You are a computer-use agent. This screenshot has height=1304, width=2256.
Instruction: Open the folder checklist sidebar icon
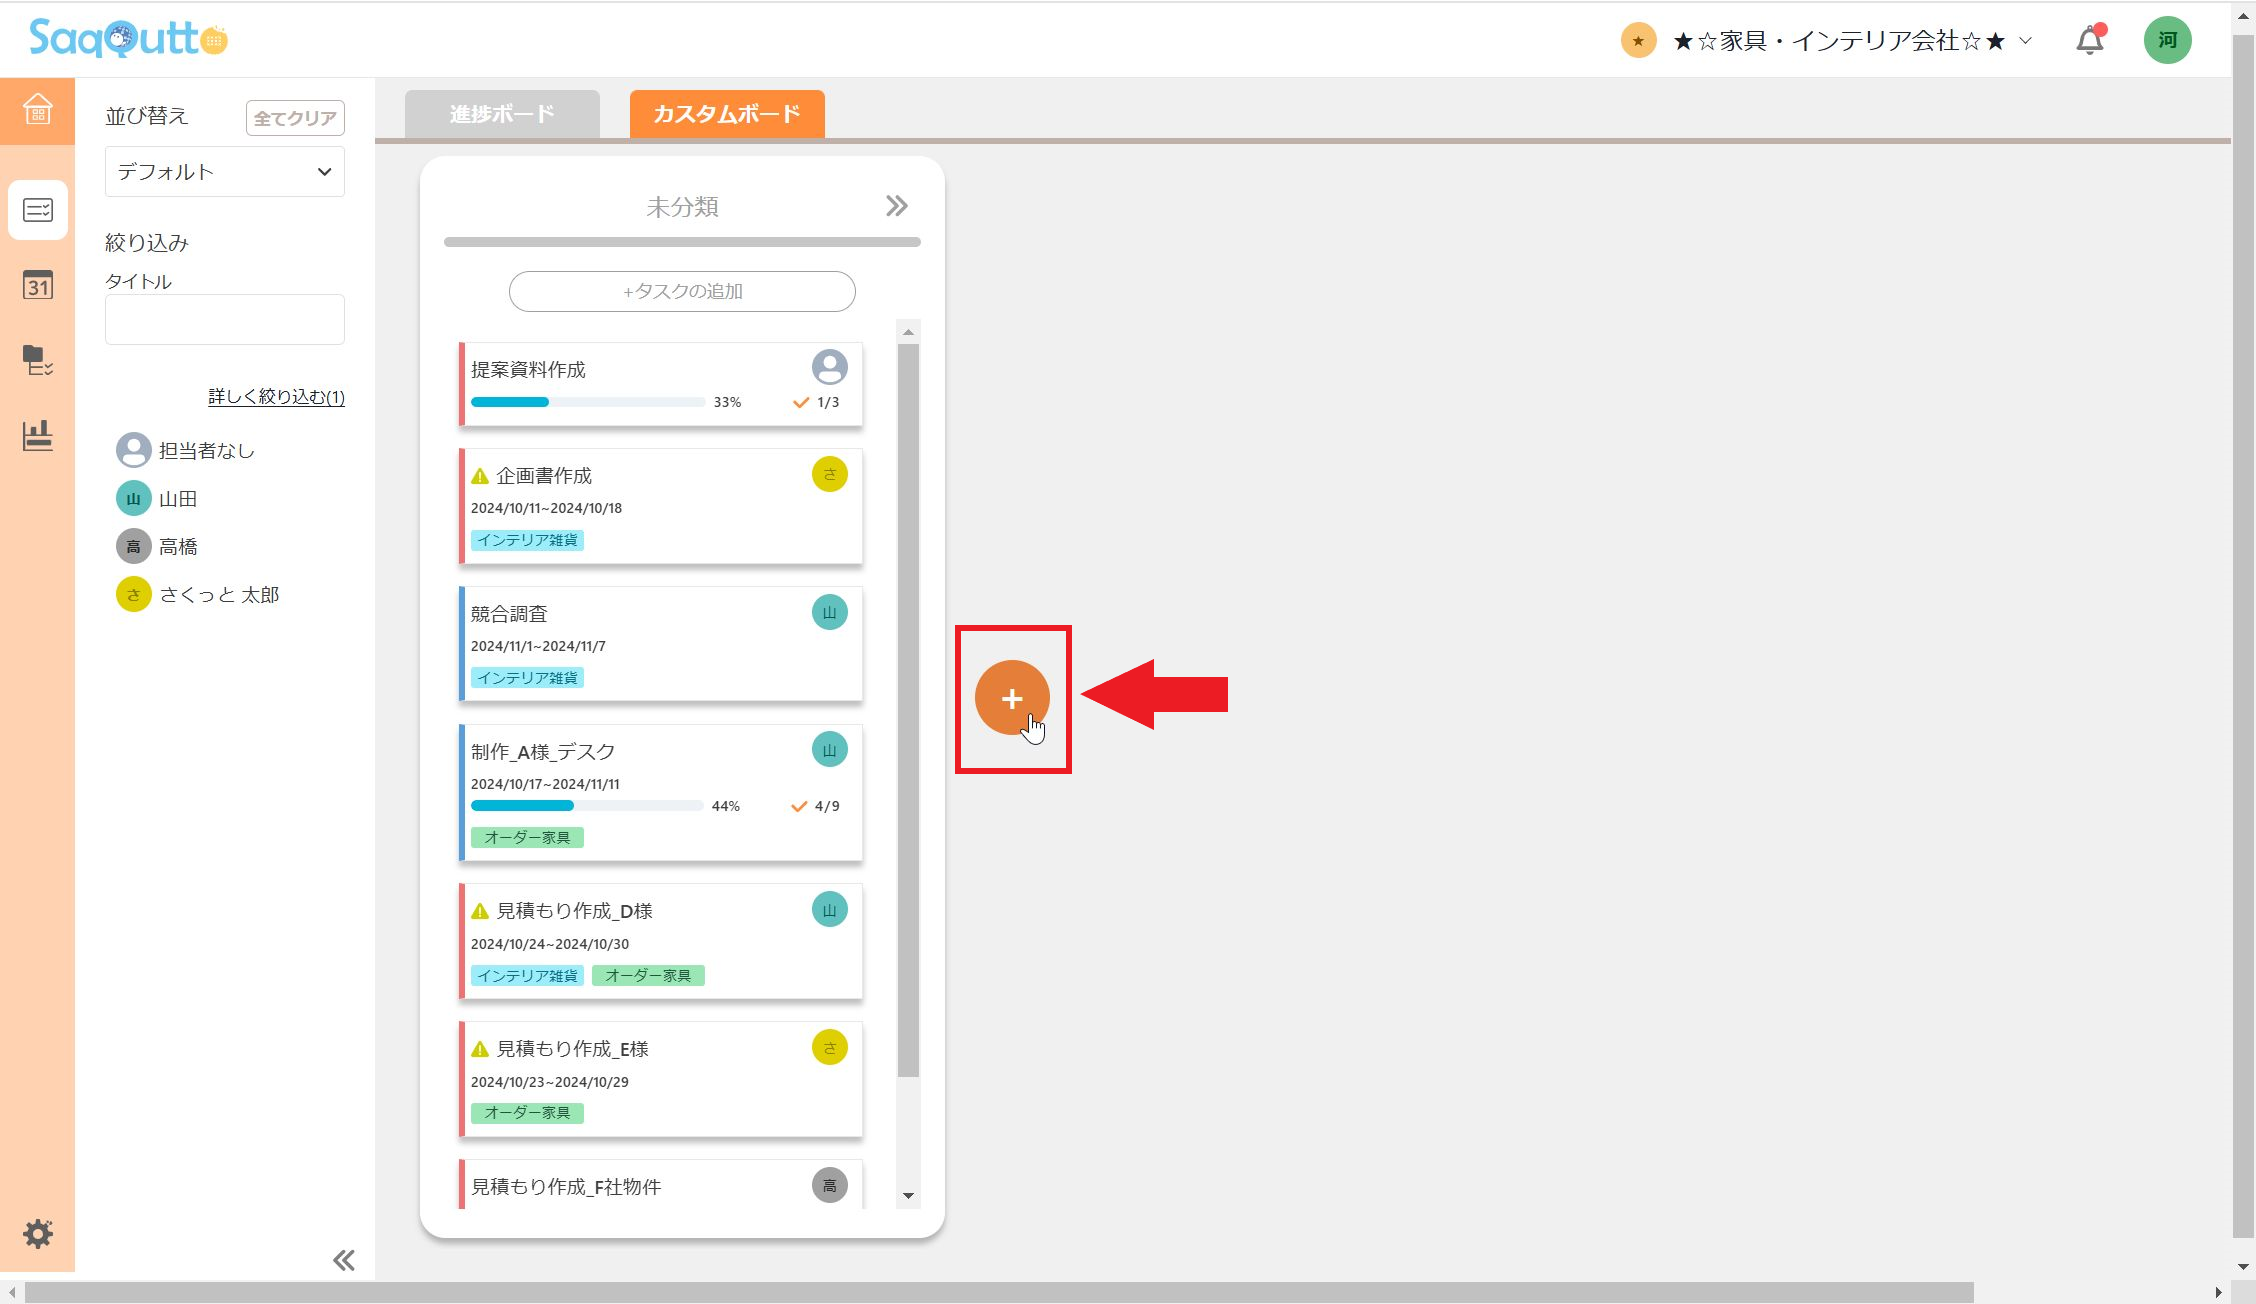pyautogui.click(x=38, y=360)
